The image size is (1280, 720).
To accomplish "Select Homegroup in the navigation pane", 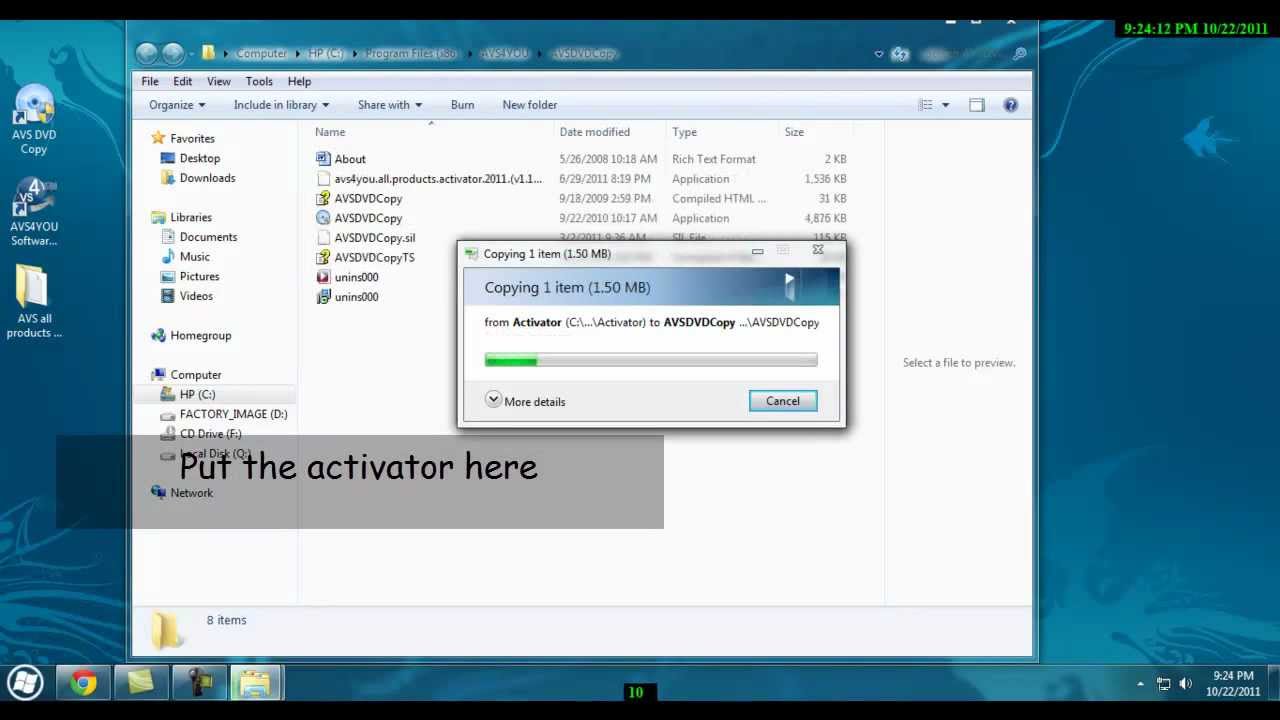I will tap(200, 336).
